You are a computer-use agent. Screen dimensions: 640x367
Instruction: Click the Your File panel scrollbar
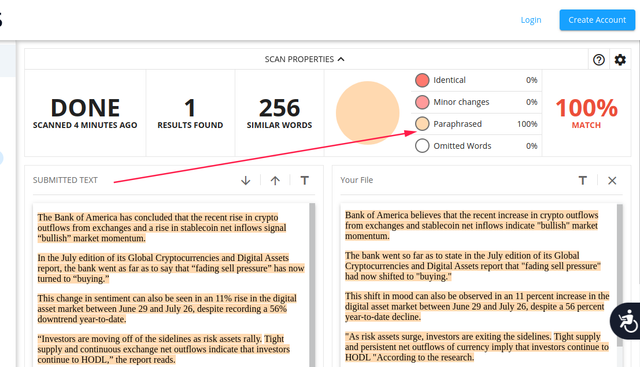(x=620, y=276)
